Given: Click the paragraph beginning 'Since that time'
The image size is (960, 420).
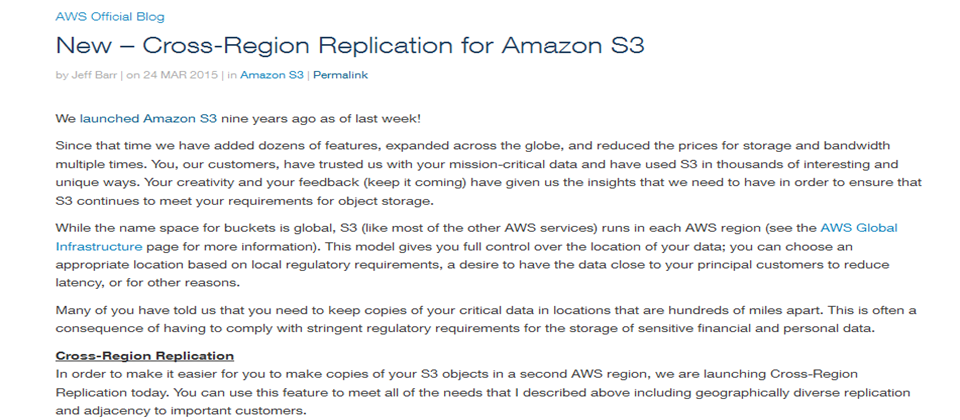Looking at the screenshot, I should point(489,173).
